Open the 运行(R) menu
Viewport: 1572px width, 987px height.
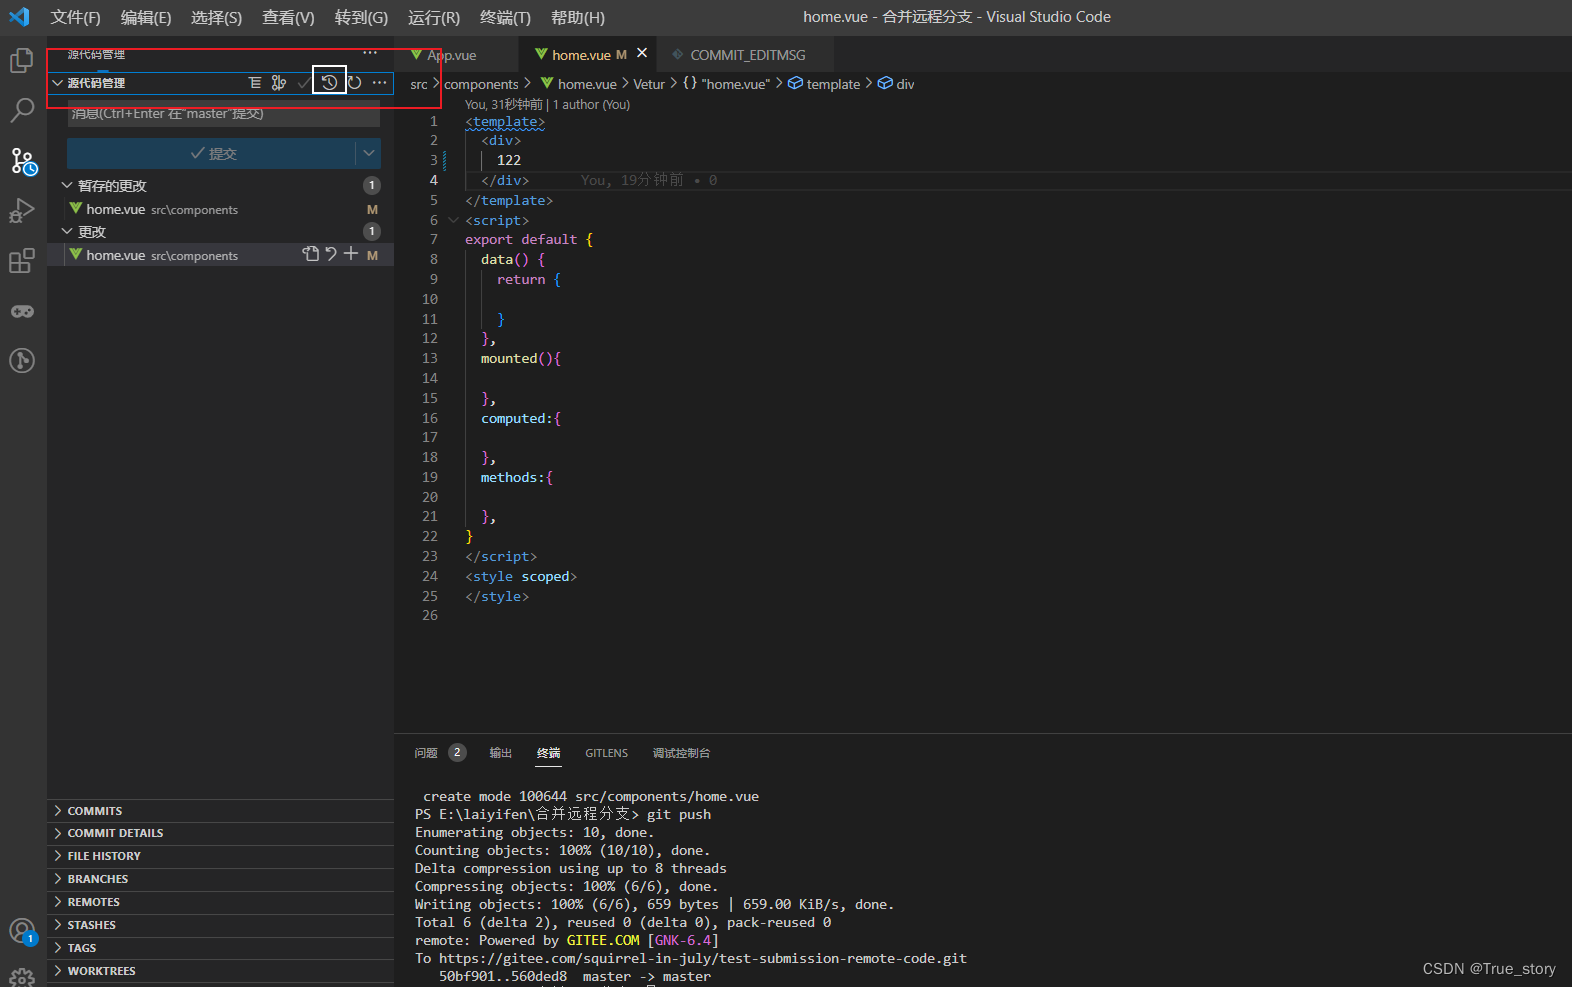[434, 17]
